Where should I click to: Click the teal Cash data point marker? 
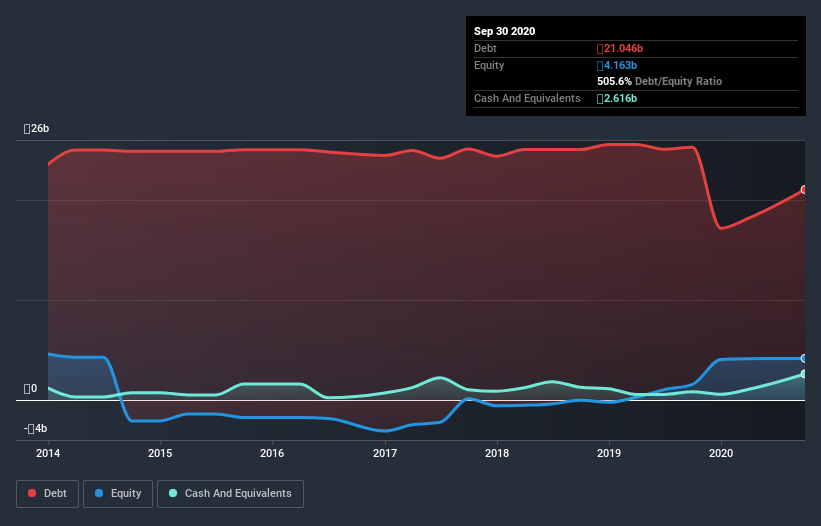coord(804,374)
